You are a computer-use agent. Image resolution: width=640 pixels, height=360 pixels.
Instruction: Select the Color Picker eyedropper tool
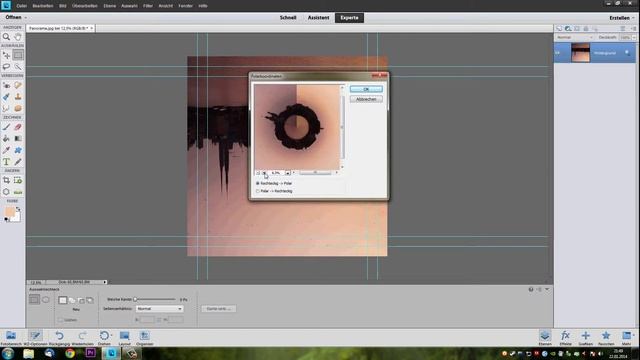tap(7, 150)
